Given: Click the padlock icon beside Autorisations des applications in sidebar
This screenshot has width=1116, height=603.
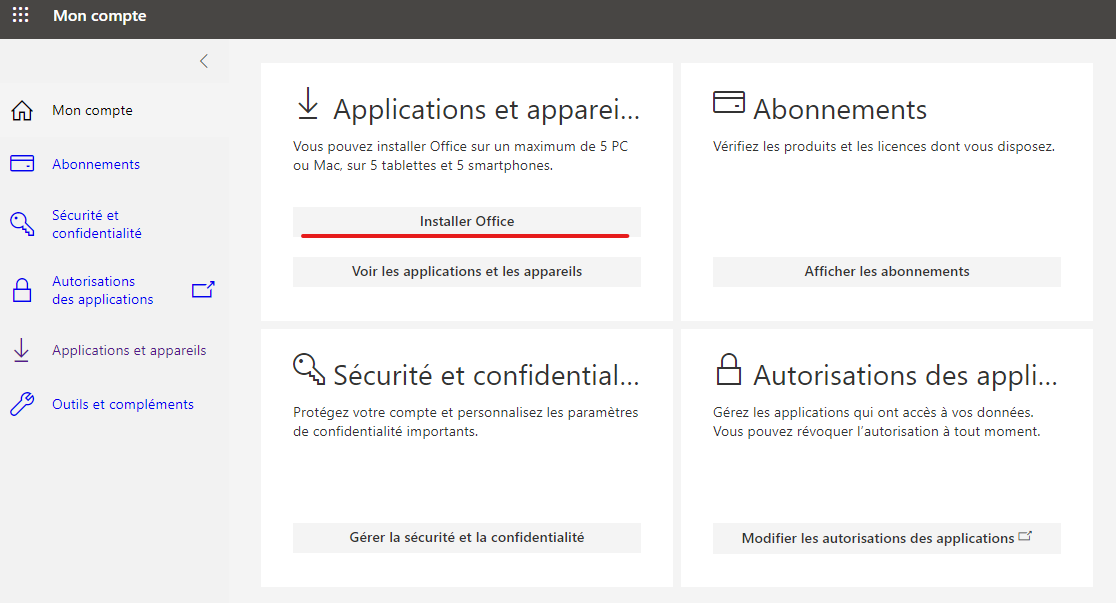Looking at the screenshot, I should point(22,290).
